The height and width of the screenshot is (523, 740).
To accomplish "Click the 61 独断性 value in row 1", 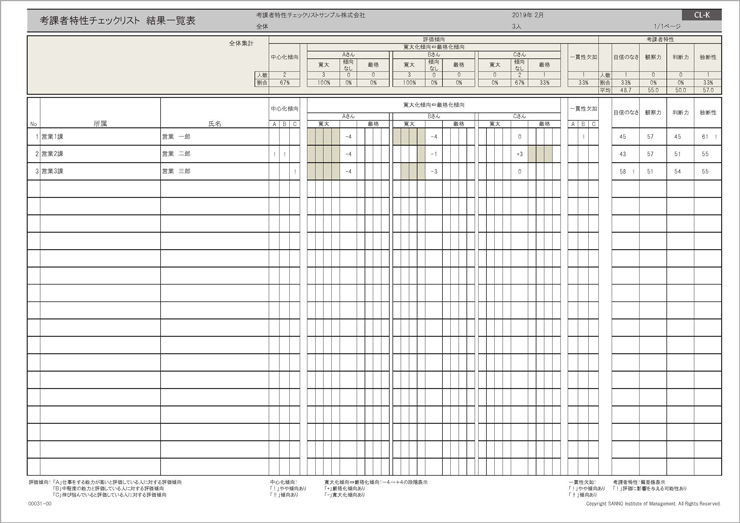I will click(705, 136).
